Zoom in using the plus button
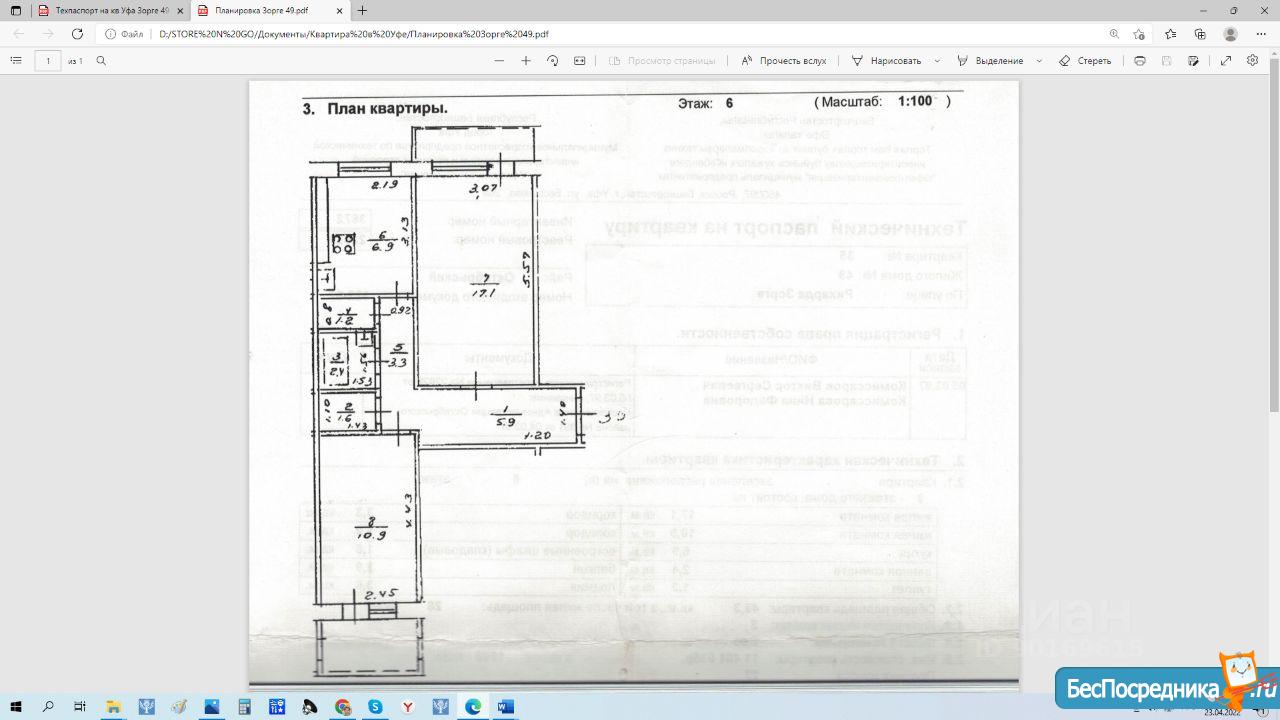1280x720 pixels. coord(526,60)
